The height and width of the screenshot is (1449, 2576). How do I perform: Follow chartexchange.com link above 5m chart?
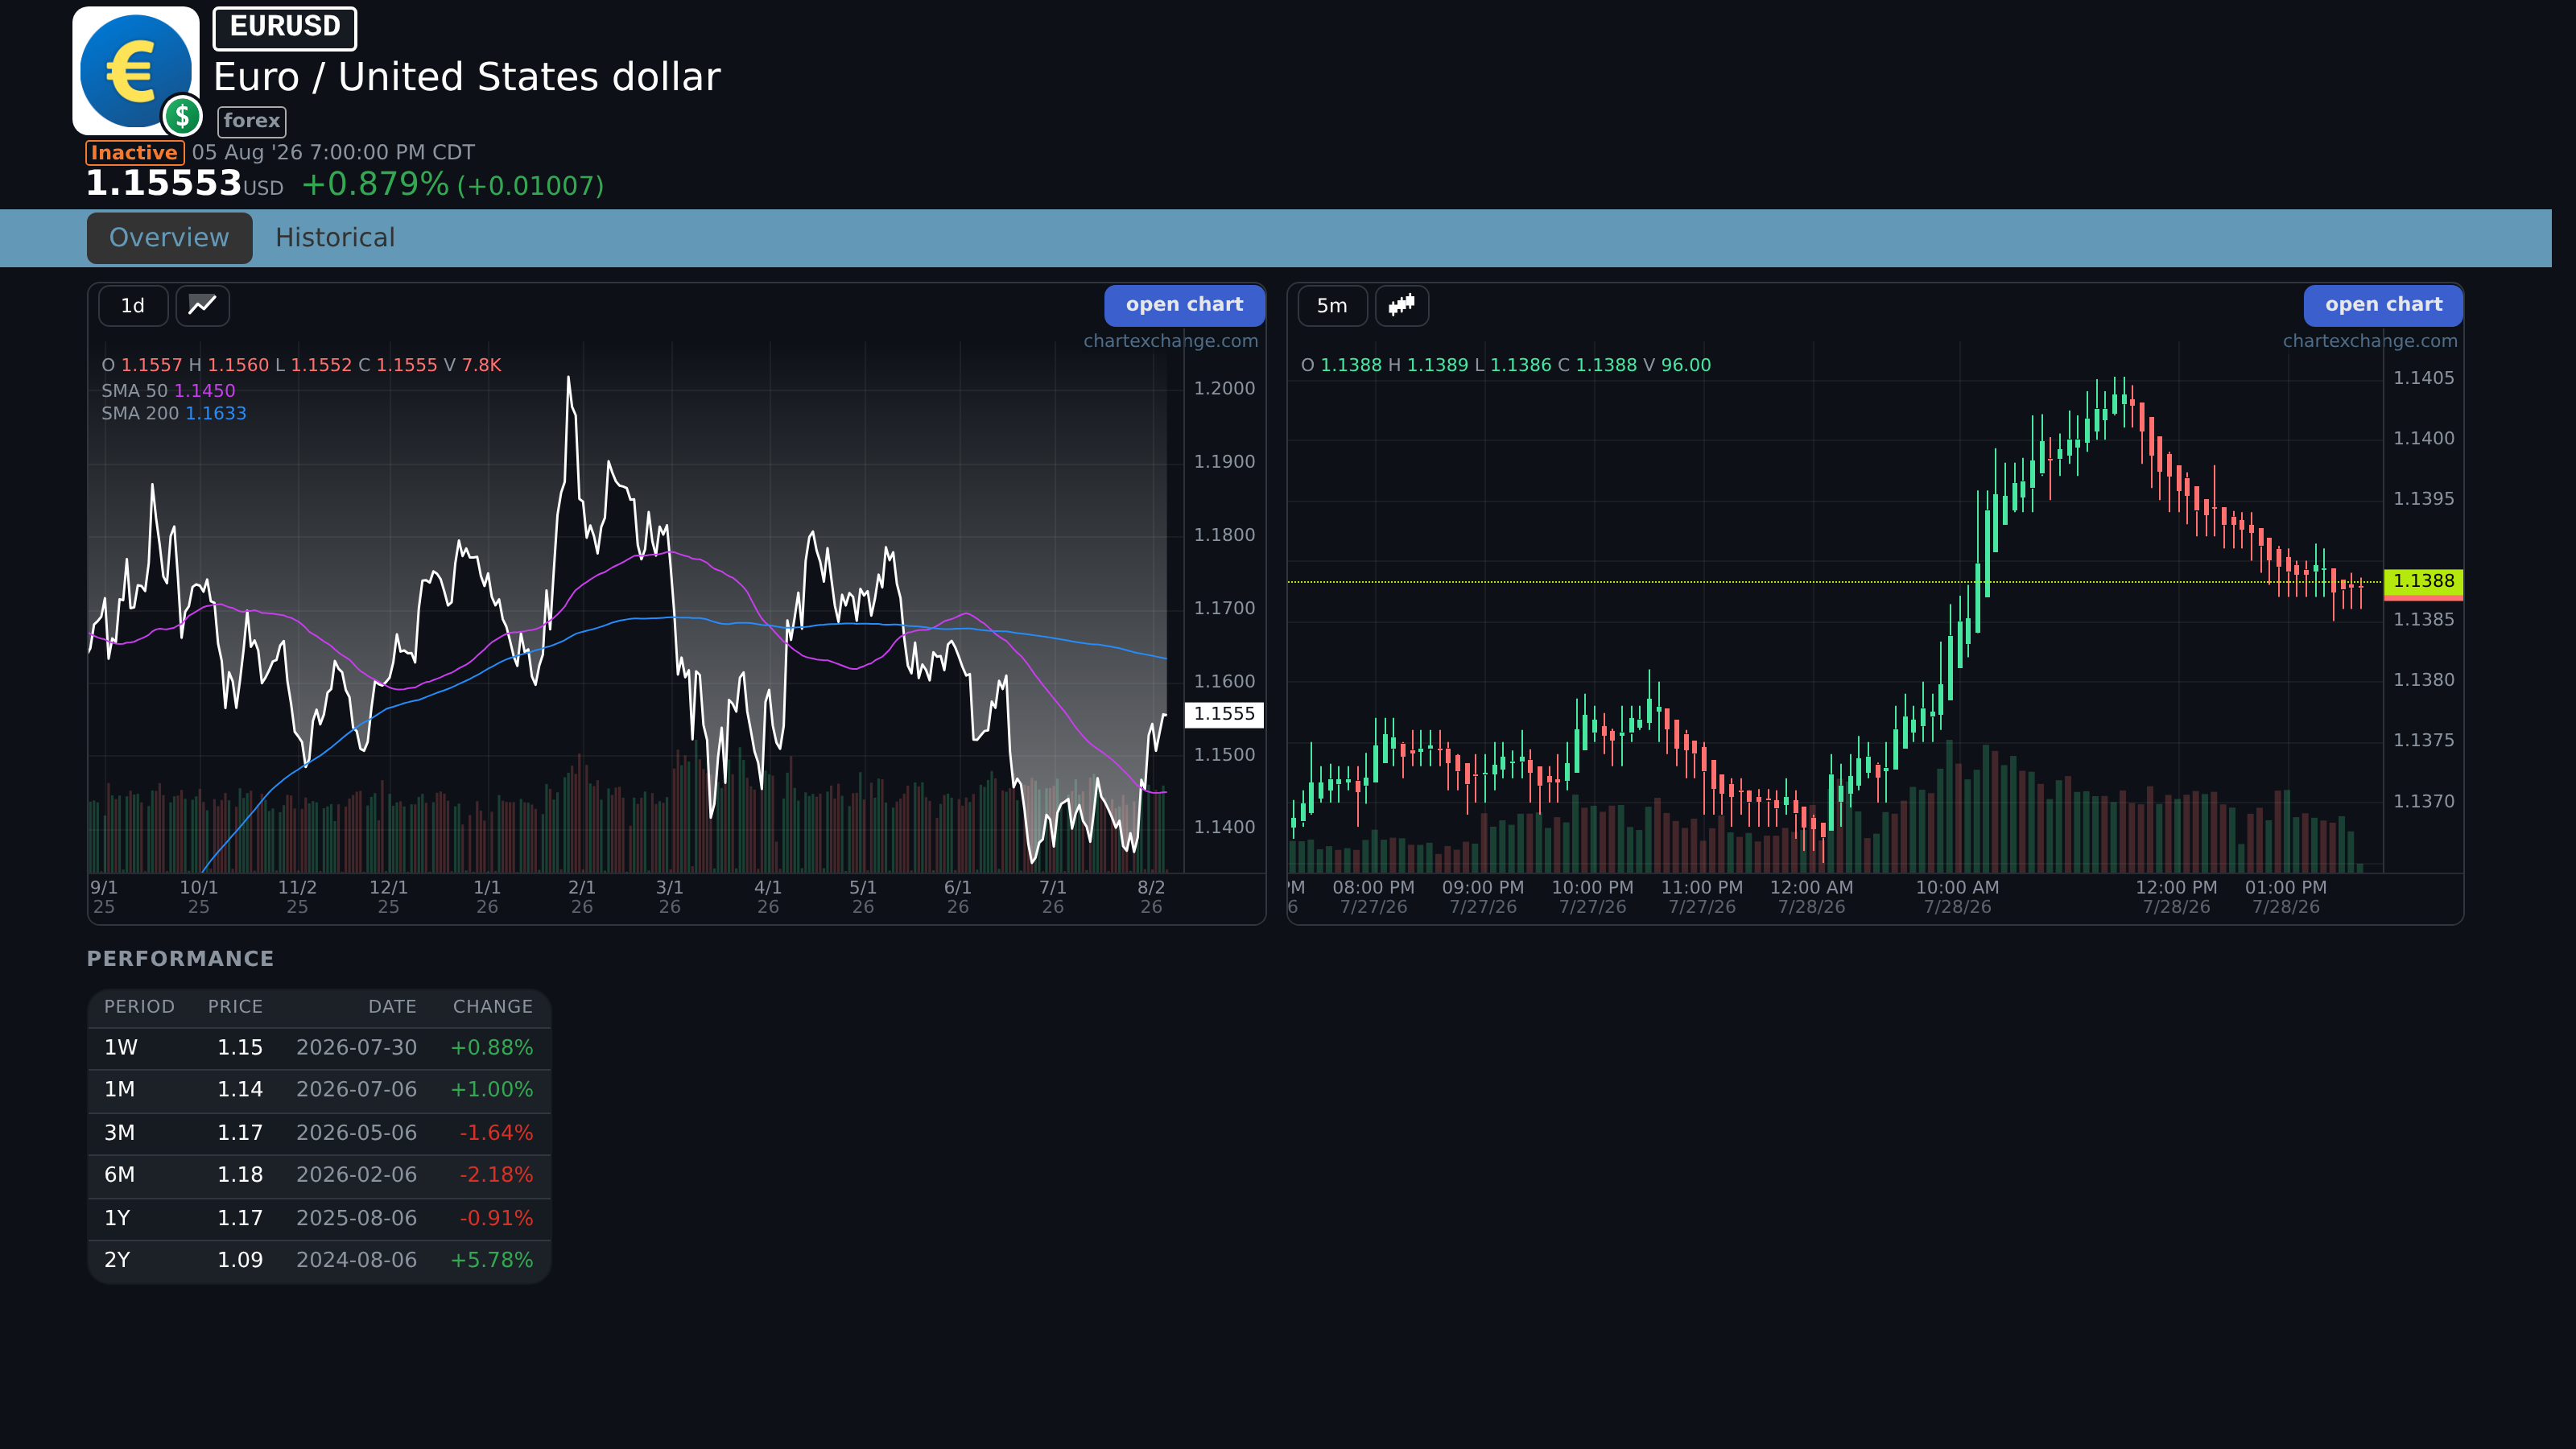coord(2369,341)
